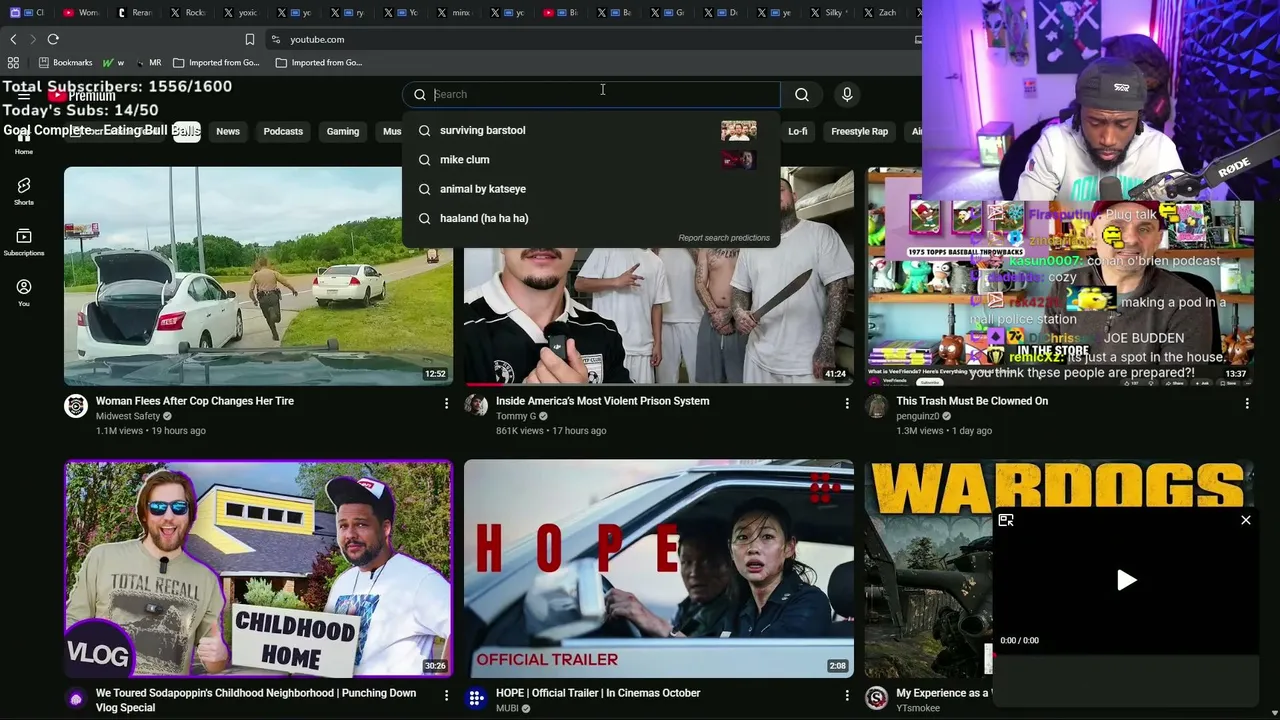Open the Bookmarks folder in the bookmarks bar
The image size is (1280, 720).
[65, 62]
